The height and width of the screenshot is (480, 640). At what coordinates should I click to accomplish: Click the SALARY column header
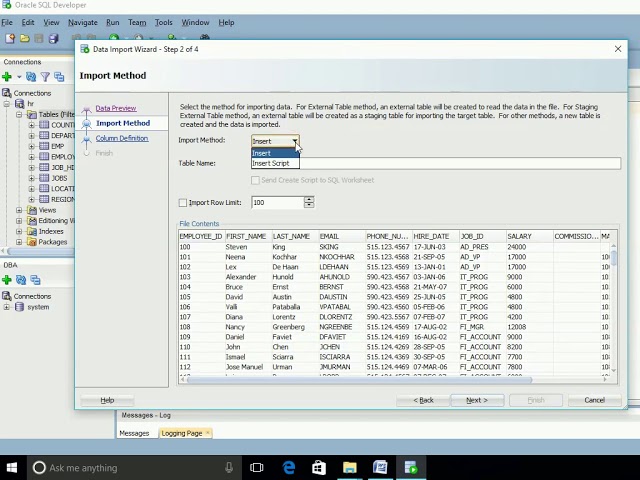tap(529, 236)
